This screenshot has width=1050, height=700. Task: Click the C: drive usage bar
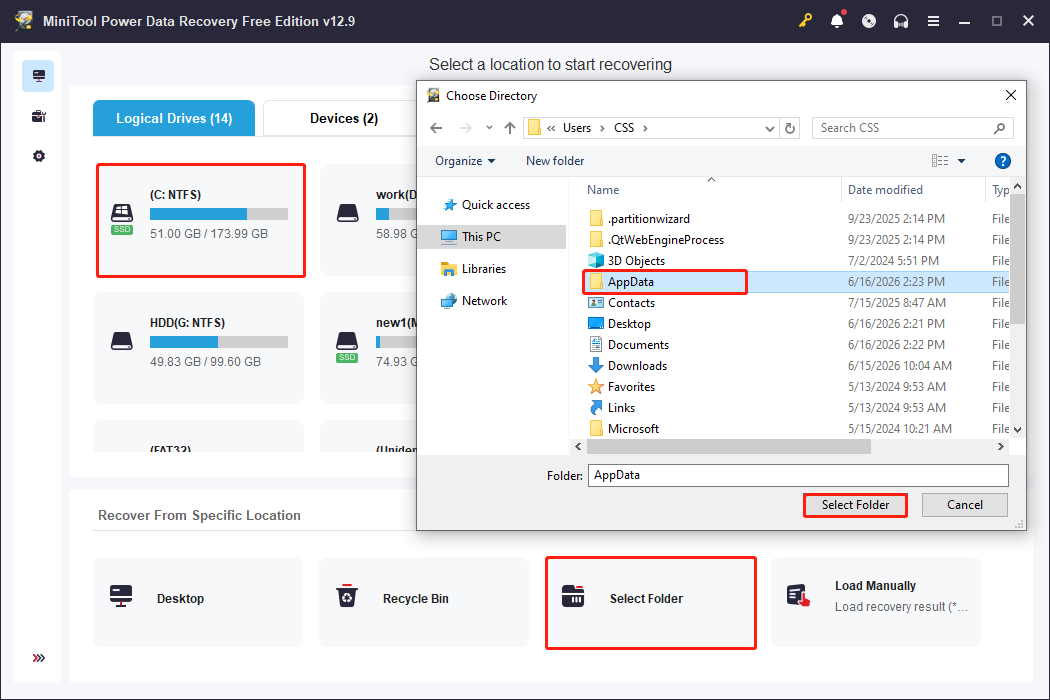coord(219,214)
